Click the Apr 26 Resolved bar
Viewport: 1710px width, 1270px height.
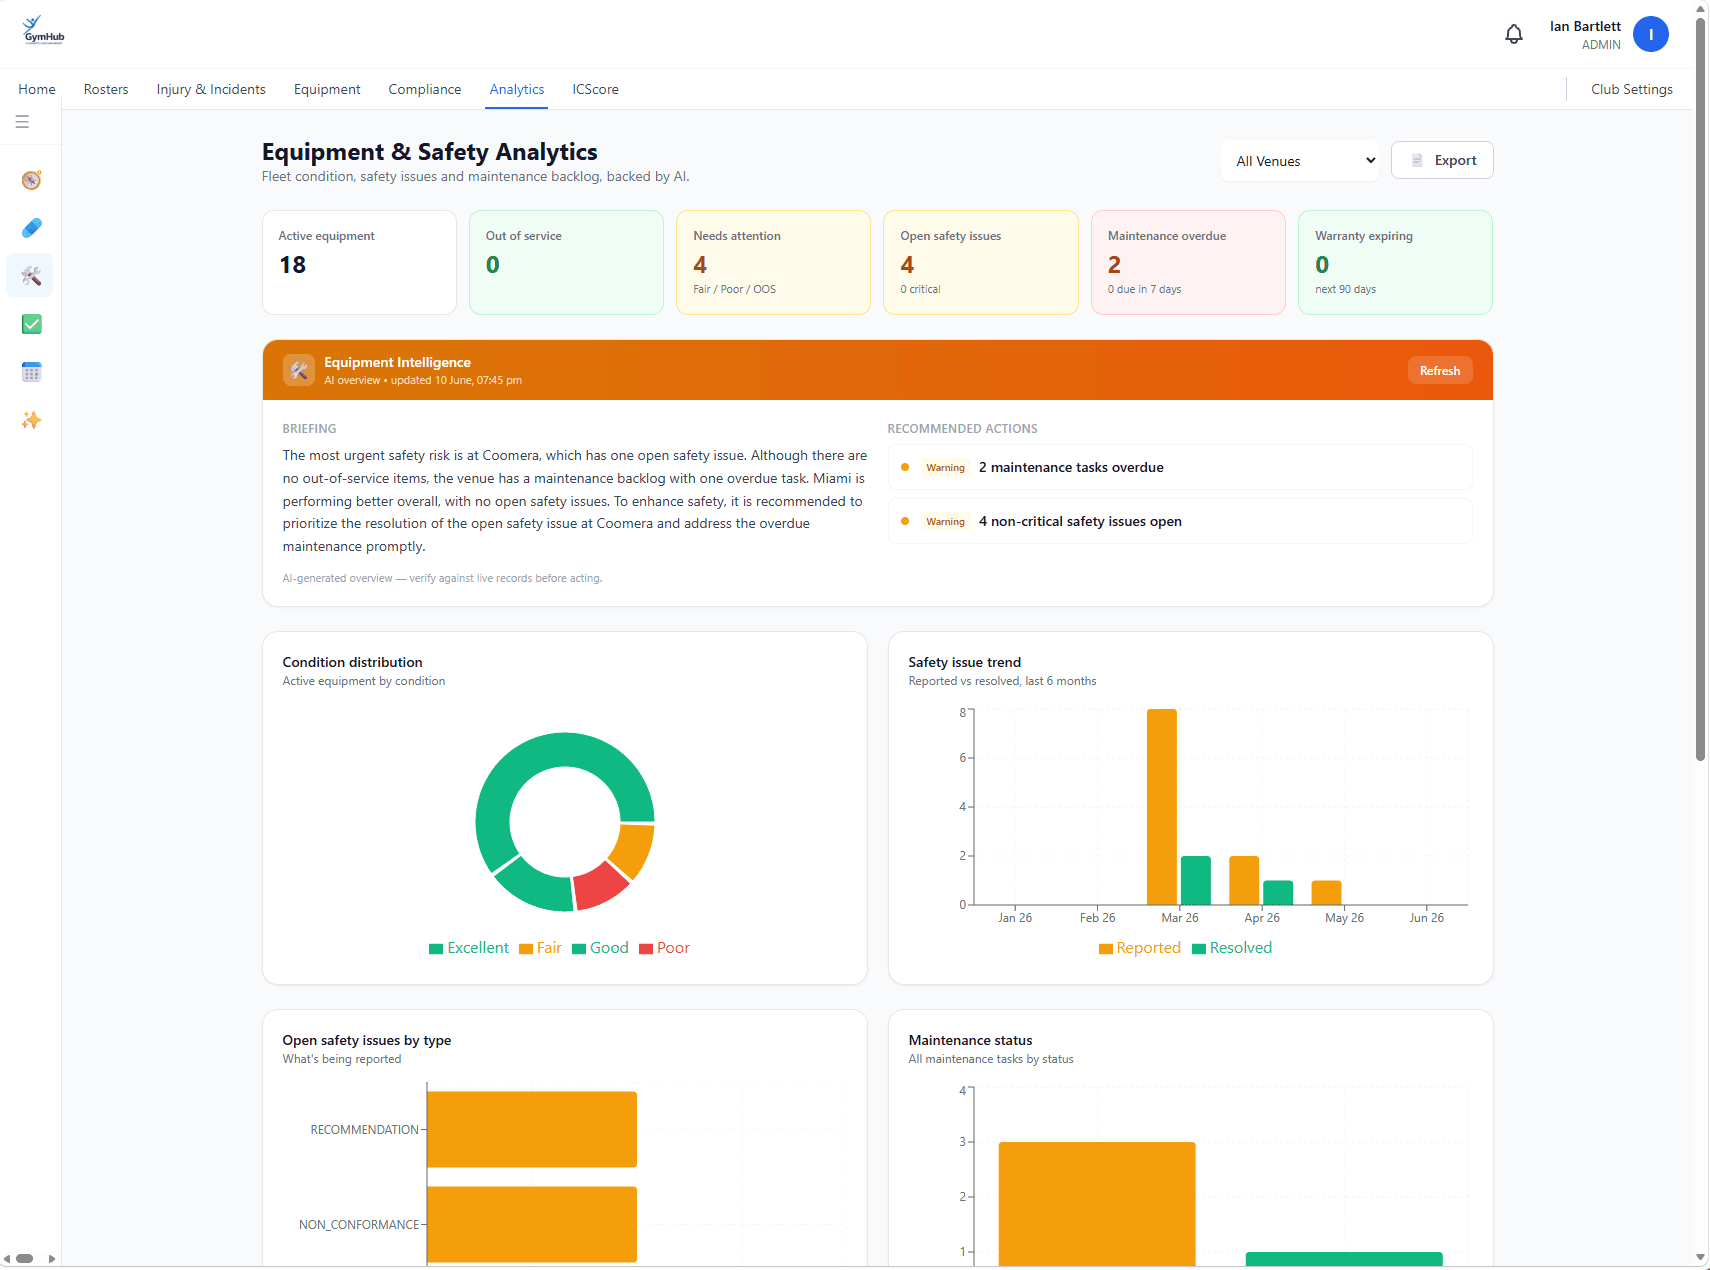1278,893
